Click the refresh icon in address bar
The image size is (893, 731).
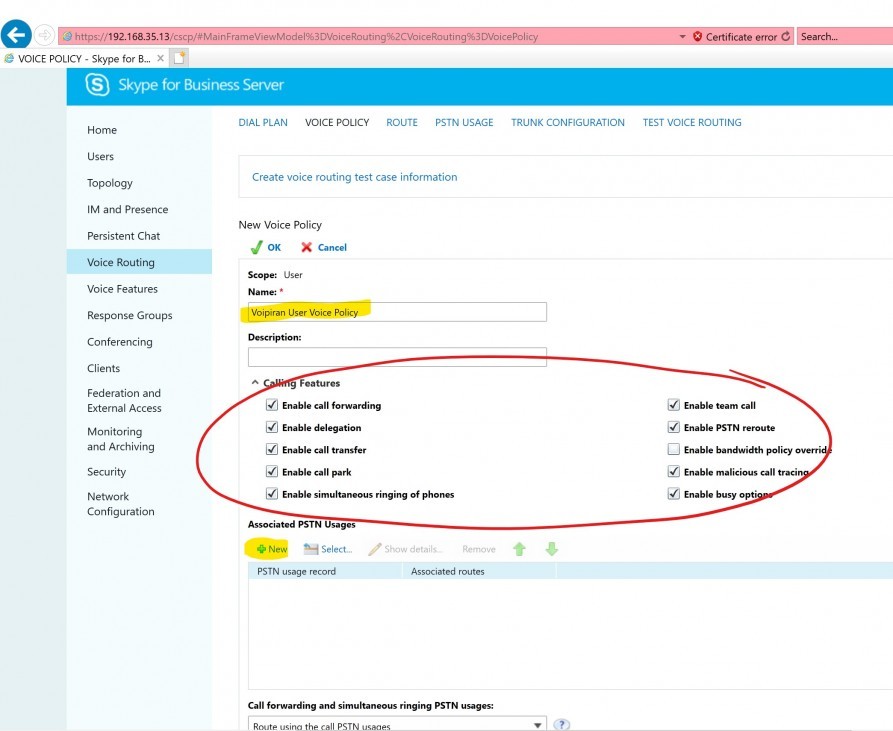[x=786, y=36]
